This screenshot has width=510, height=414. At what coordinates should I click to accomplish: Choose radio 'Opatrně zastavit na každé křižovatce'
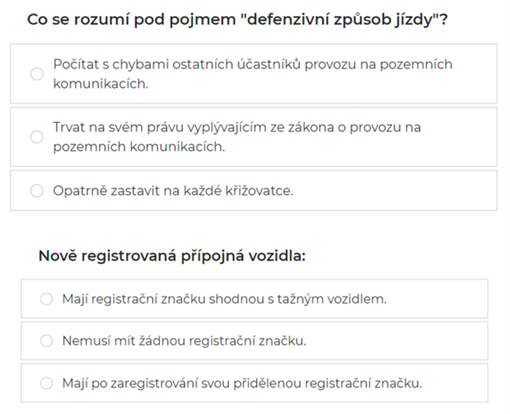tap(37, 191)
